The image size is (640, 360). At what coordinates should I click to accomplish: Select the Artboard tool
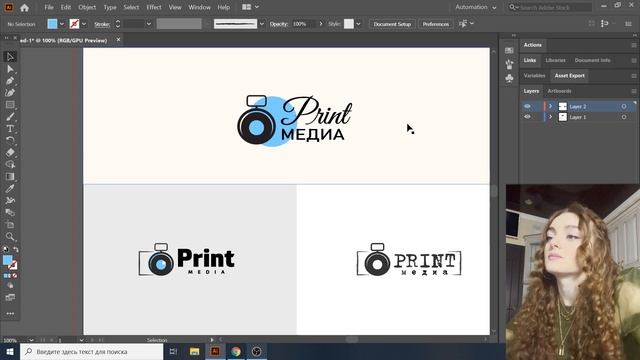point(10,224)
